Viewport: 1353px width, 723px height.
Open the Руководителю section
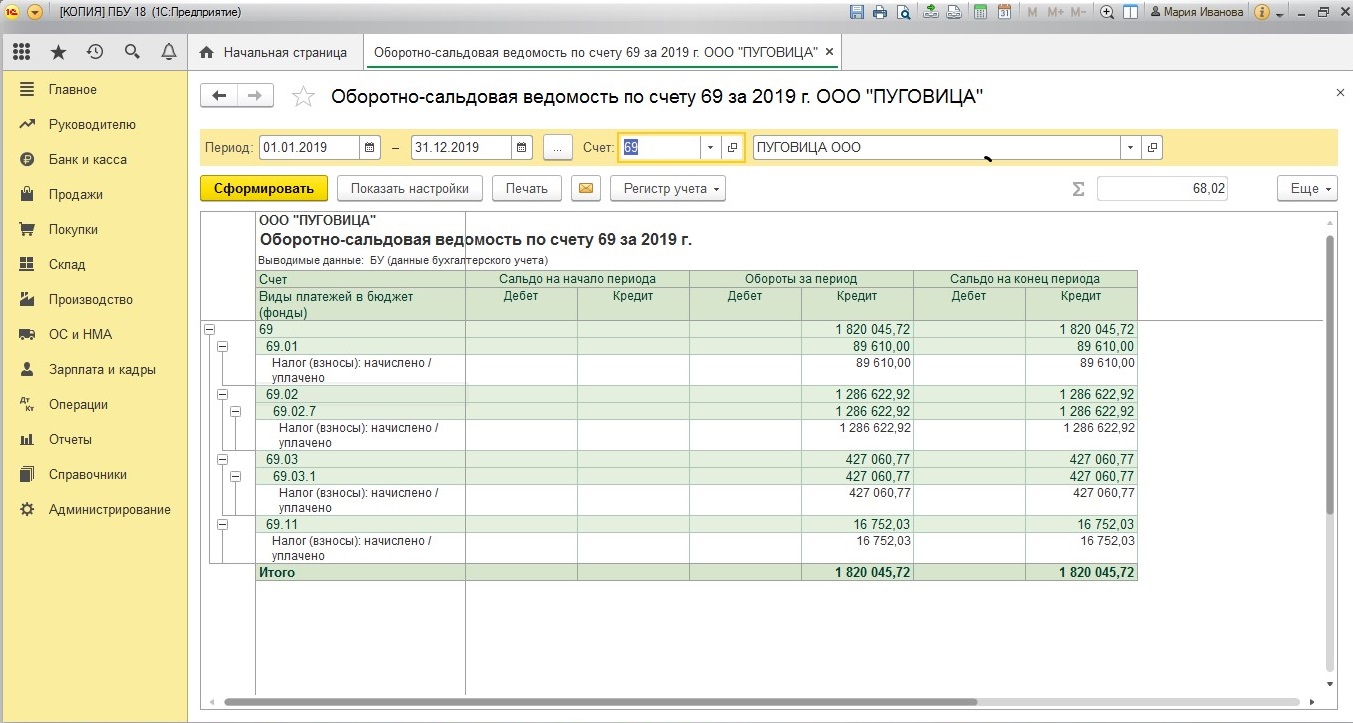(x=94, y=125)
